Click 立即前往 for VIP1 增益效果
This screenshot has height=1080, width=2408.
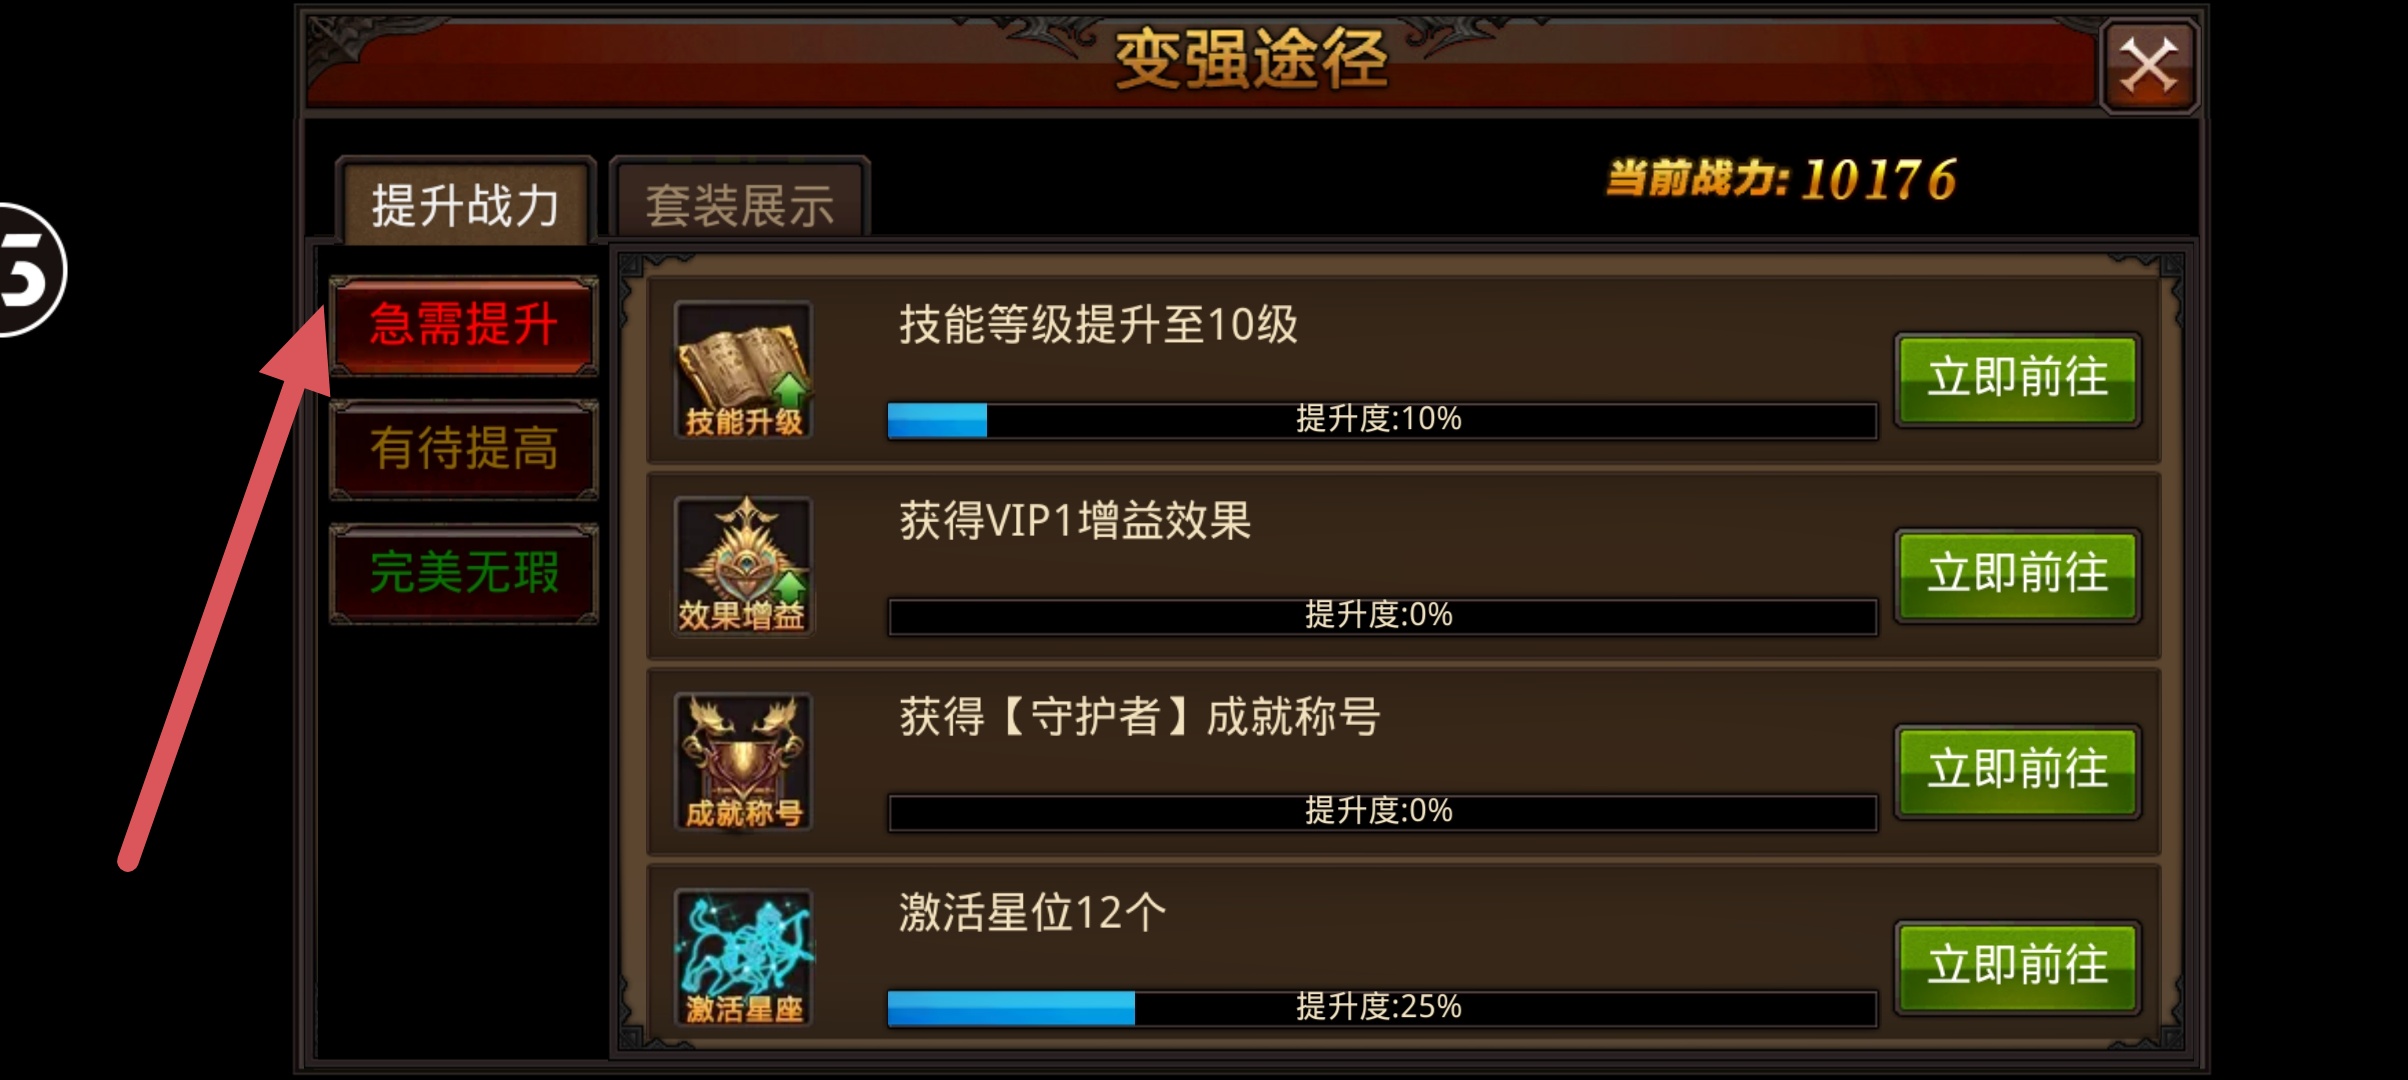[2017, 576]
